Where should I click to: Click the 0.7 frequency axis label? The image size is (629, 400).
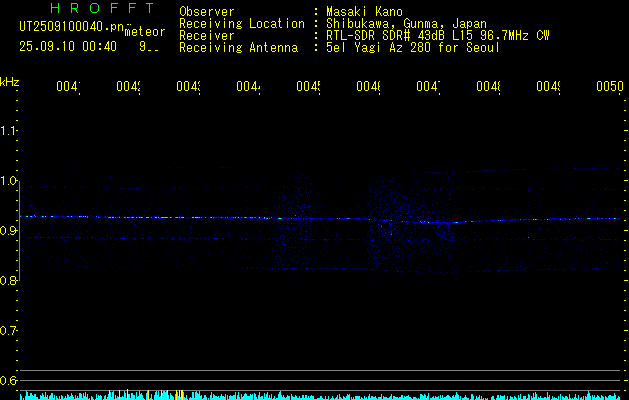tap(8, 331)
